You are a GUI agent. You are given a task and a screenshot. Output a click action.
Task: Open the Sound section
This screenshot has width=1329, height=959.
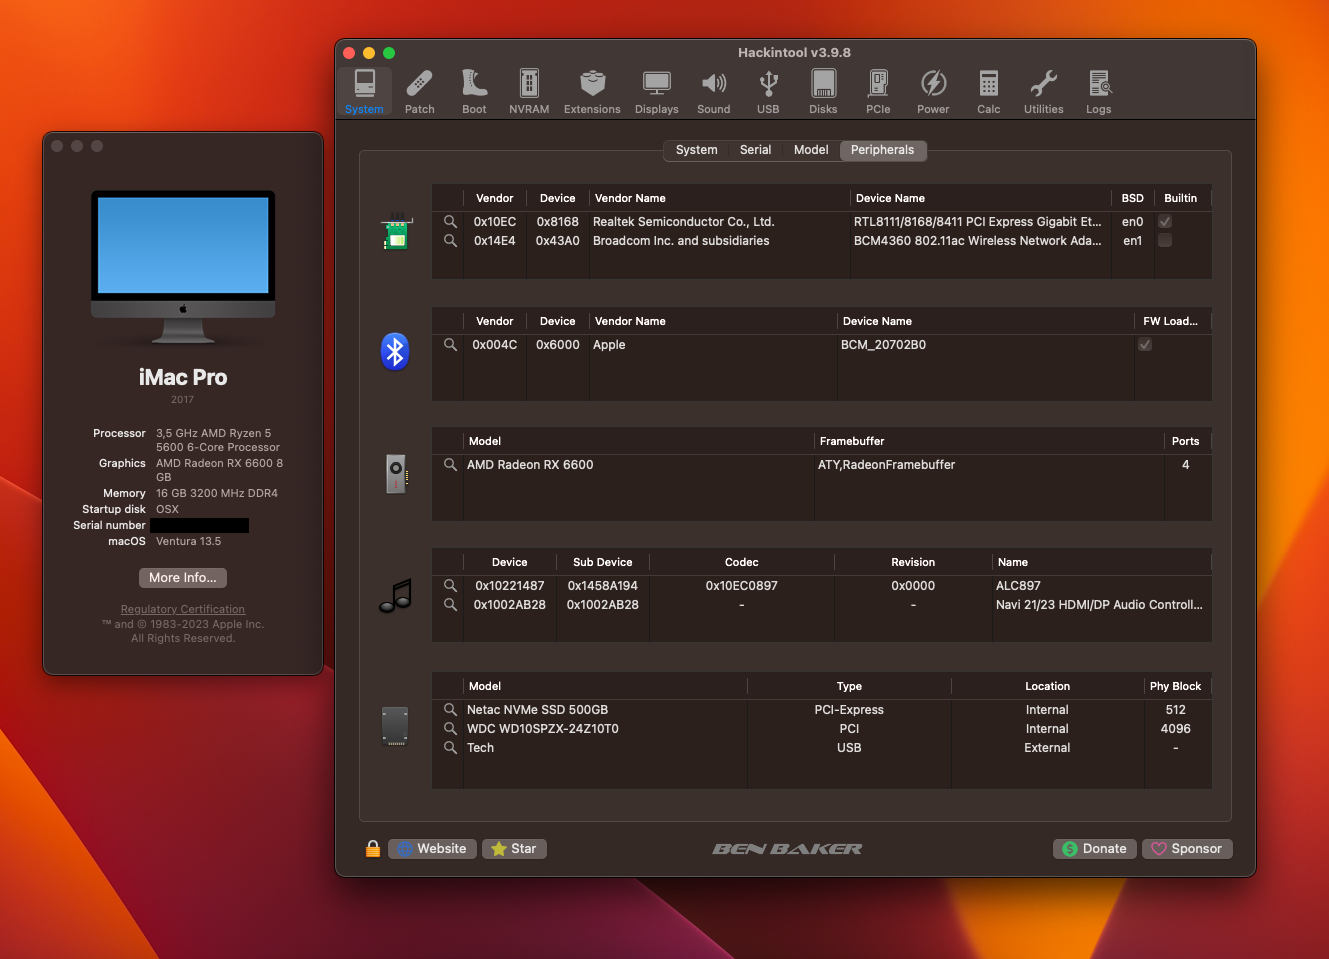[714, 92]
